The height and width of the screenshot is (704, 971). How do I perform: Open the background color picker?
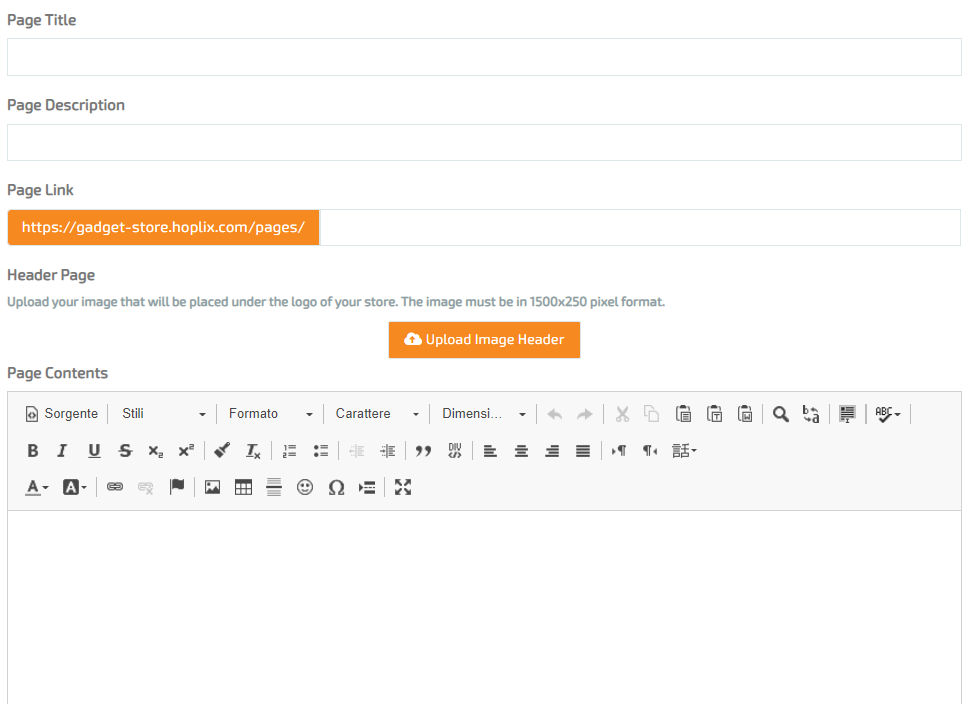point(74,487)
